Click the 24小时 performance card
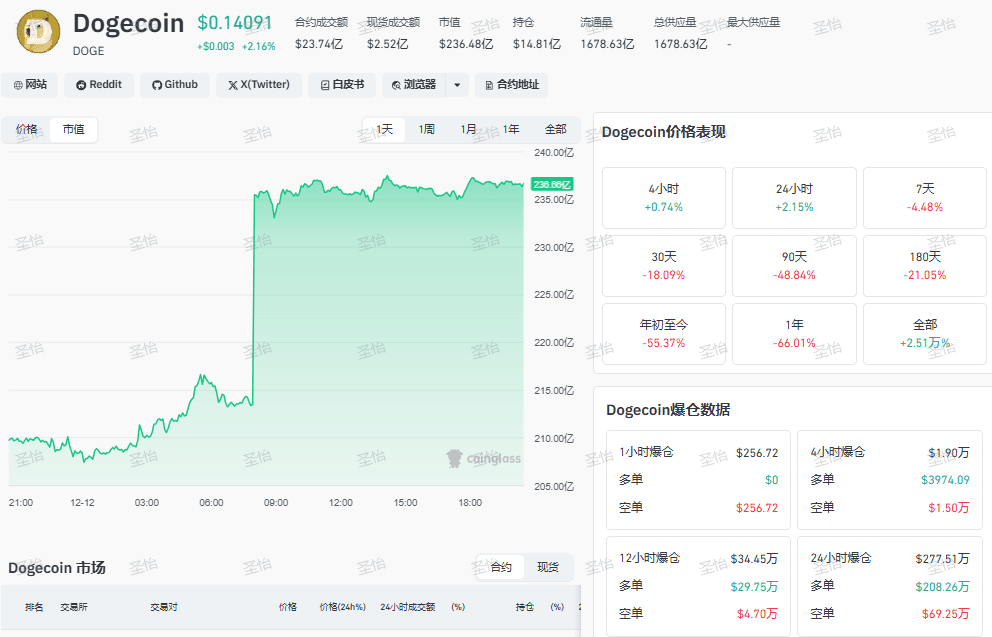992x637 pixels. [x=794, y=198]
